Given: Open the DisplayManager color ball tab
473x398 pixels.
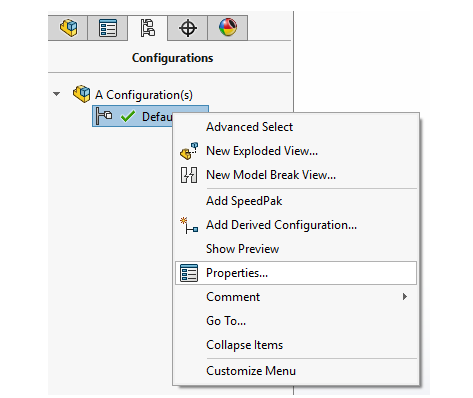Looking at the screenshot, I should point(228,28).
